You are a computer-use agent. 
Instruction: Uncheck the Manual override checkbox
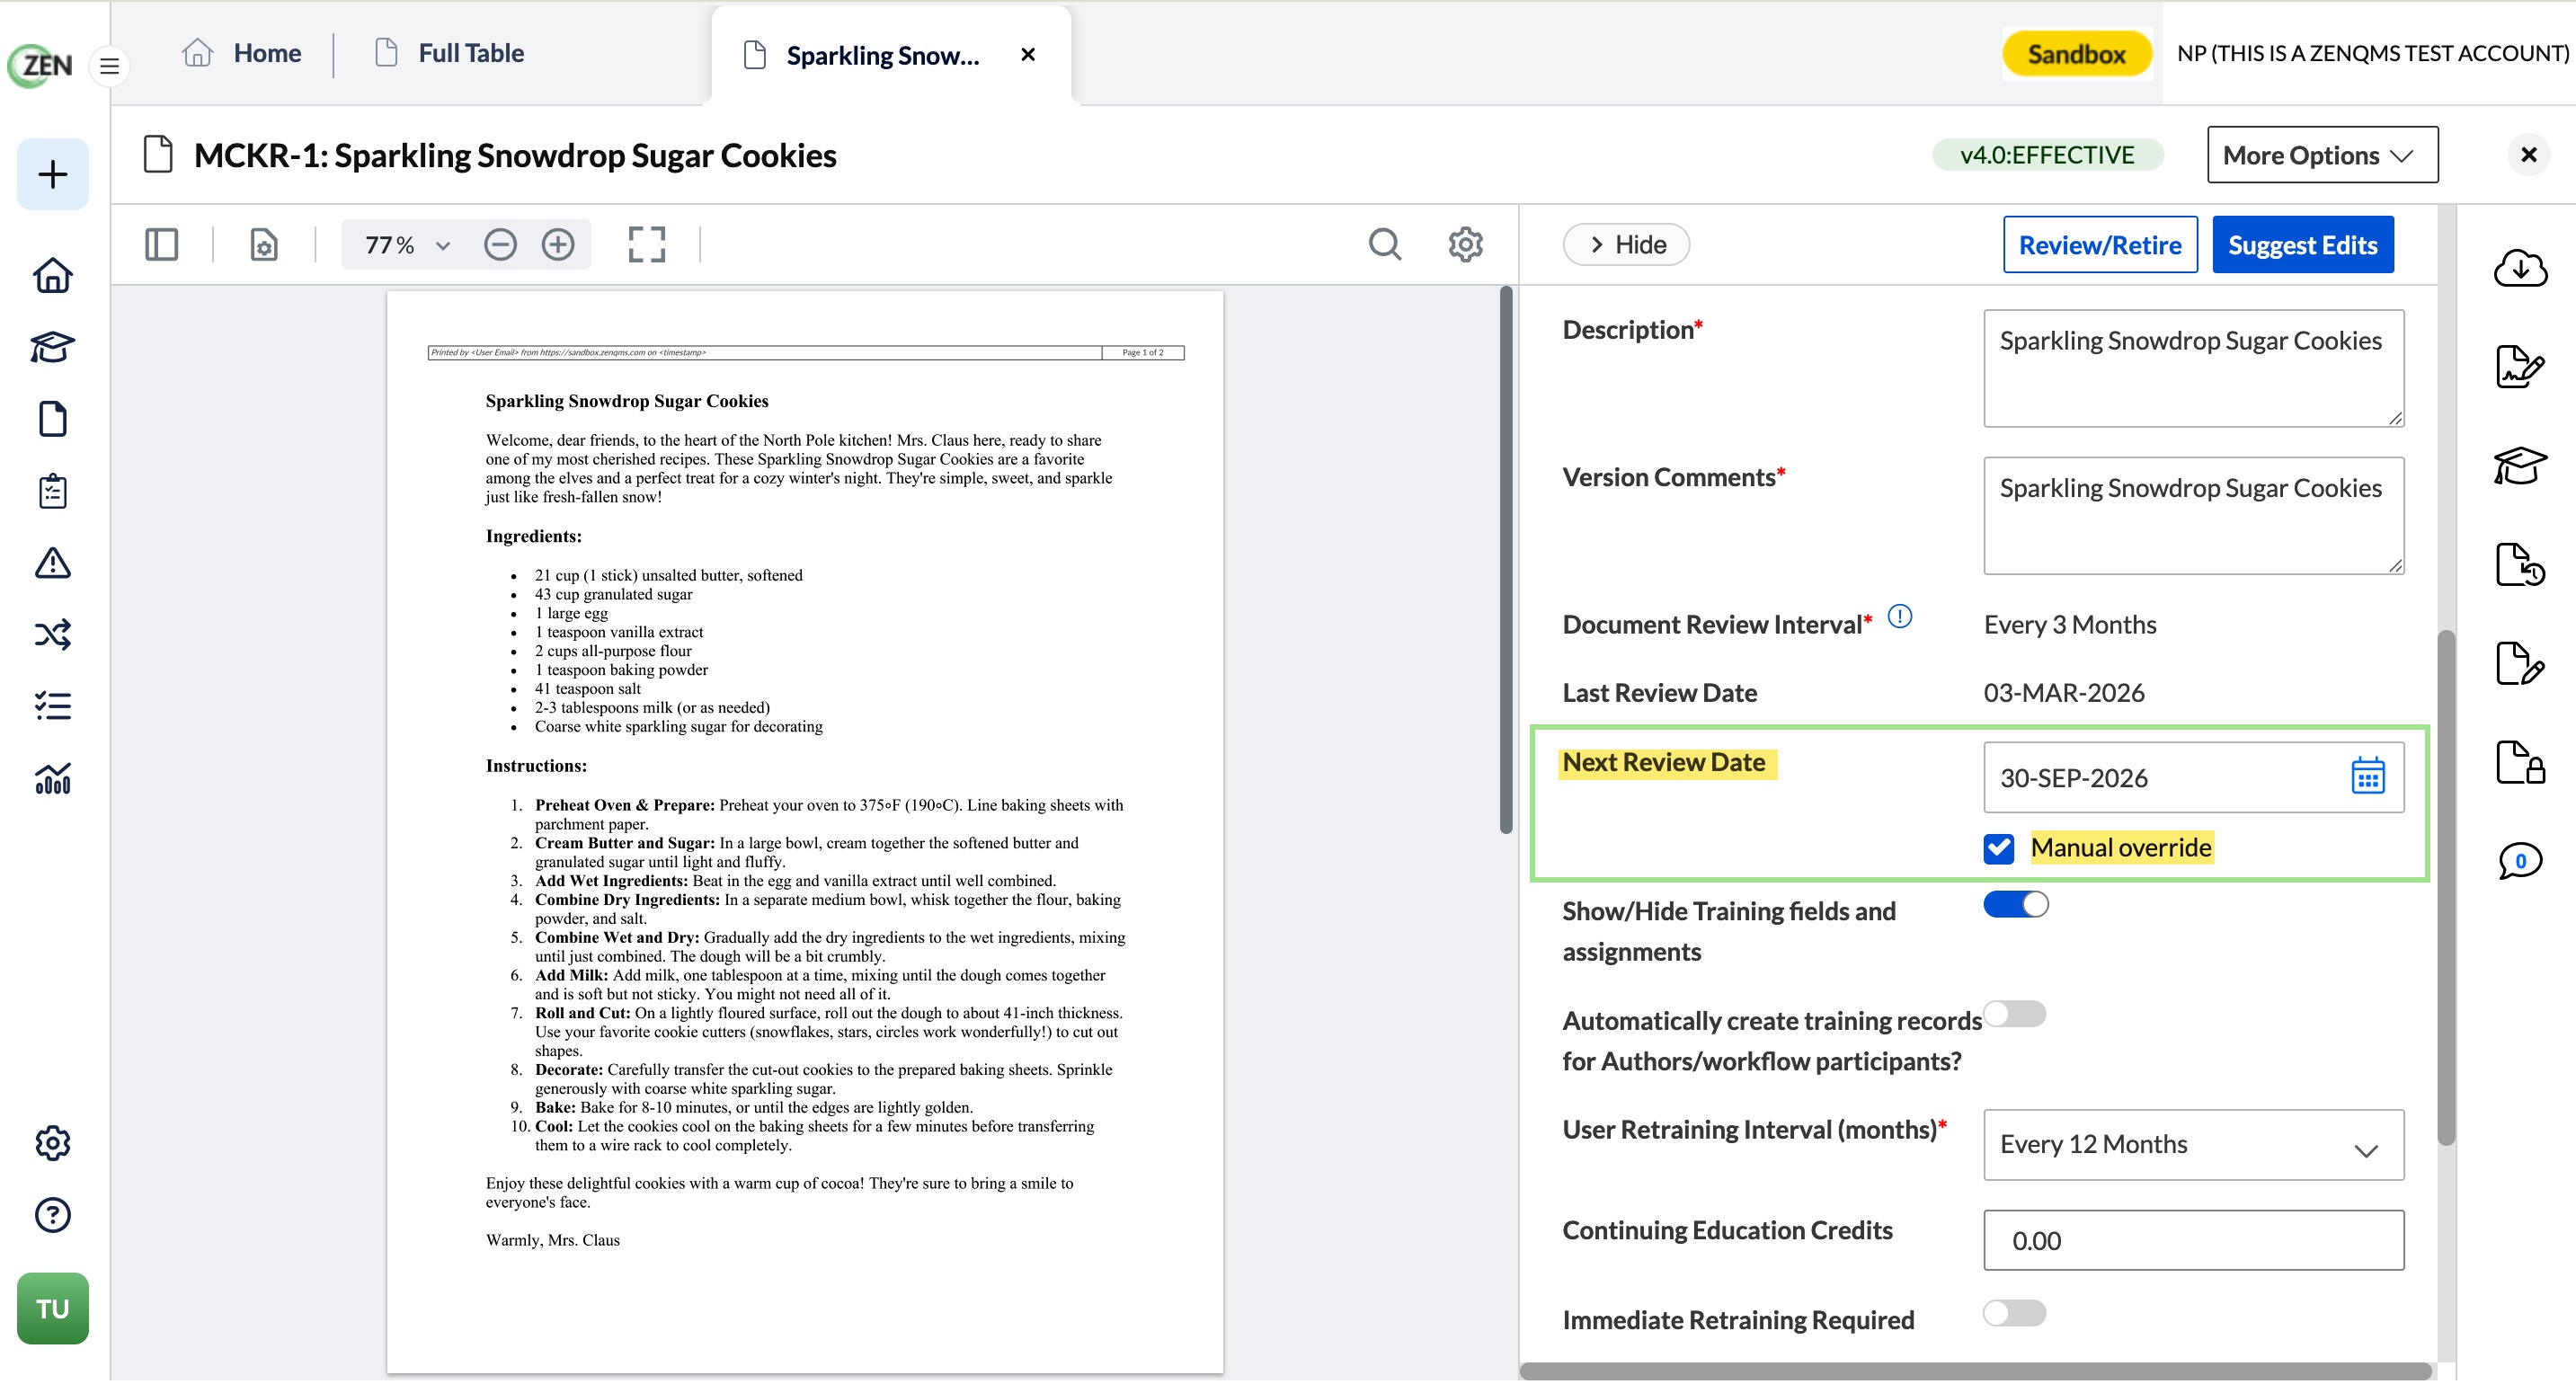(1999, 848)
